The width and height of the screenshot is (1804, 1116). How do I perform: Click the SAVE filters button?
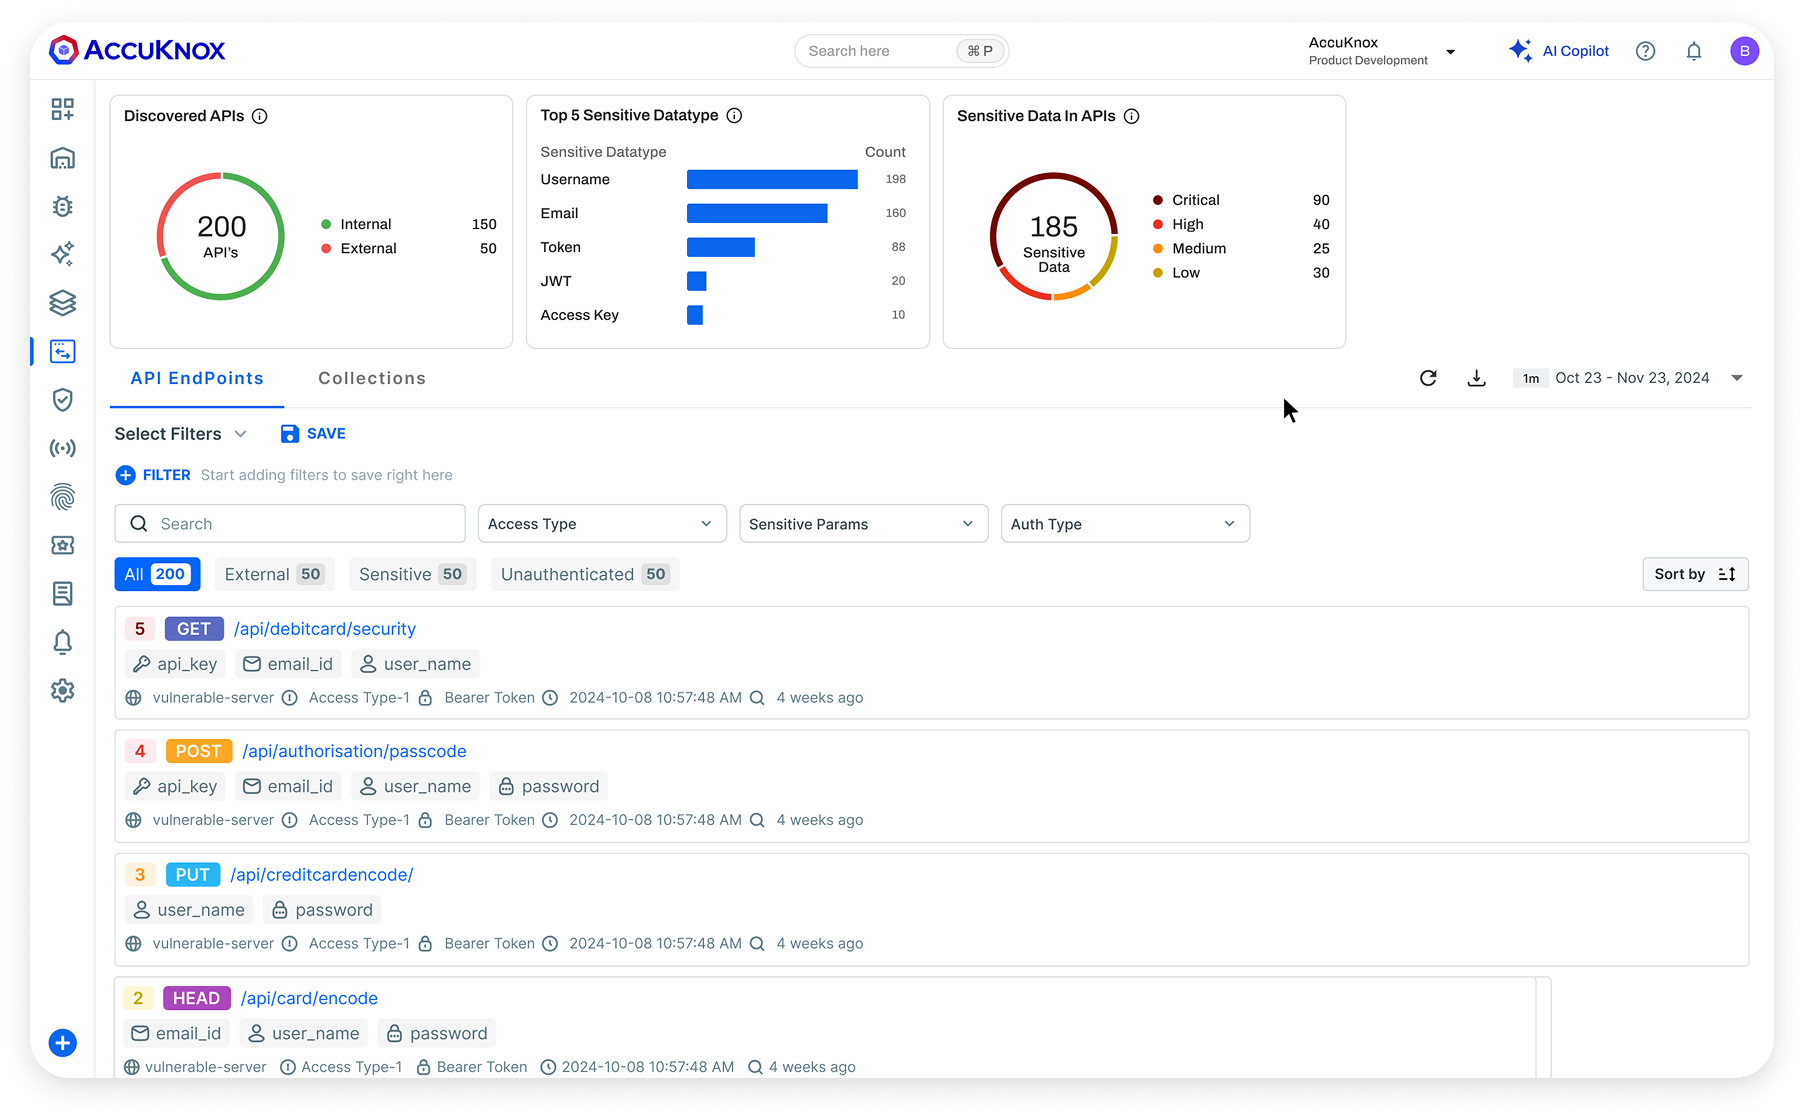tap(313, 434)
